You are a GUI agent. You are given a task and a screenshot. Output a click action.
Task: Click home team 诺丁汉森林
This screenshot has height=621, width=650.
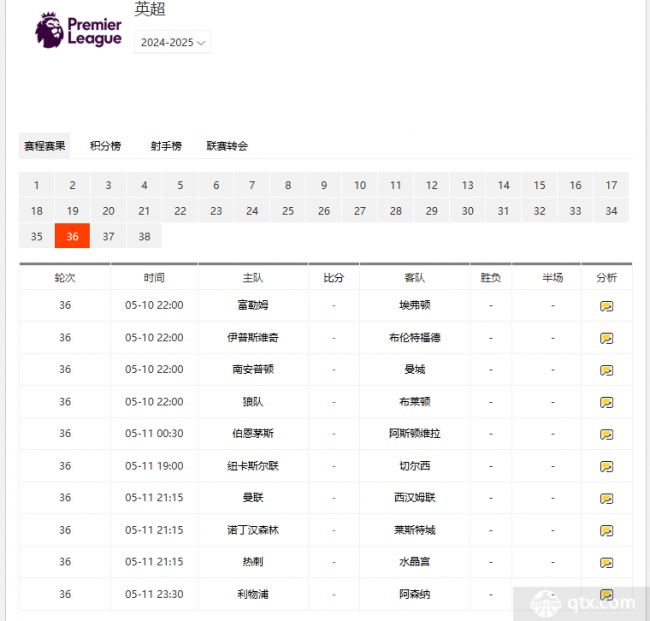(253, 530)
